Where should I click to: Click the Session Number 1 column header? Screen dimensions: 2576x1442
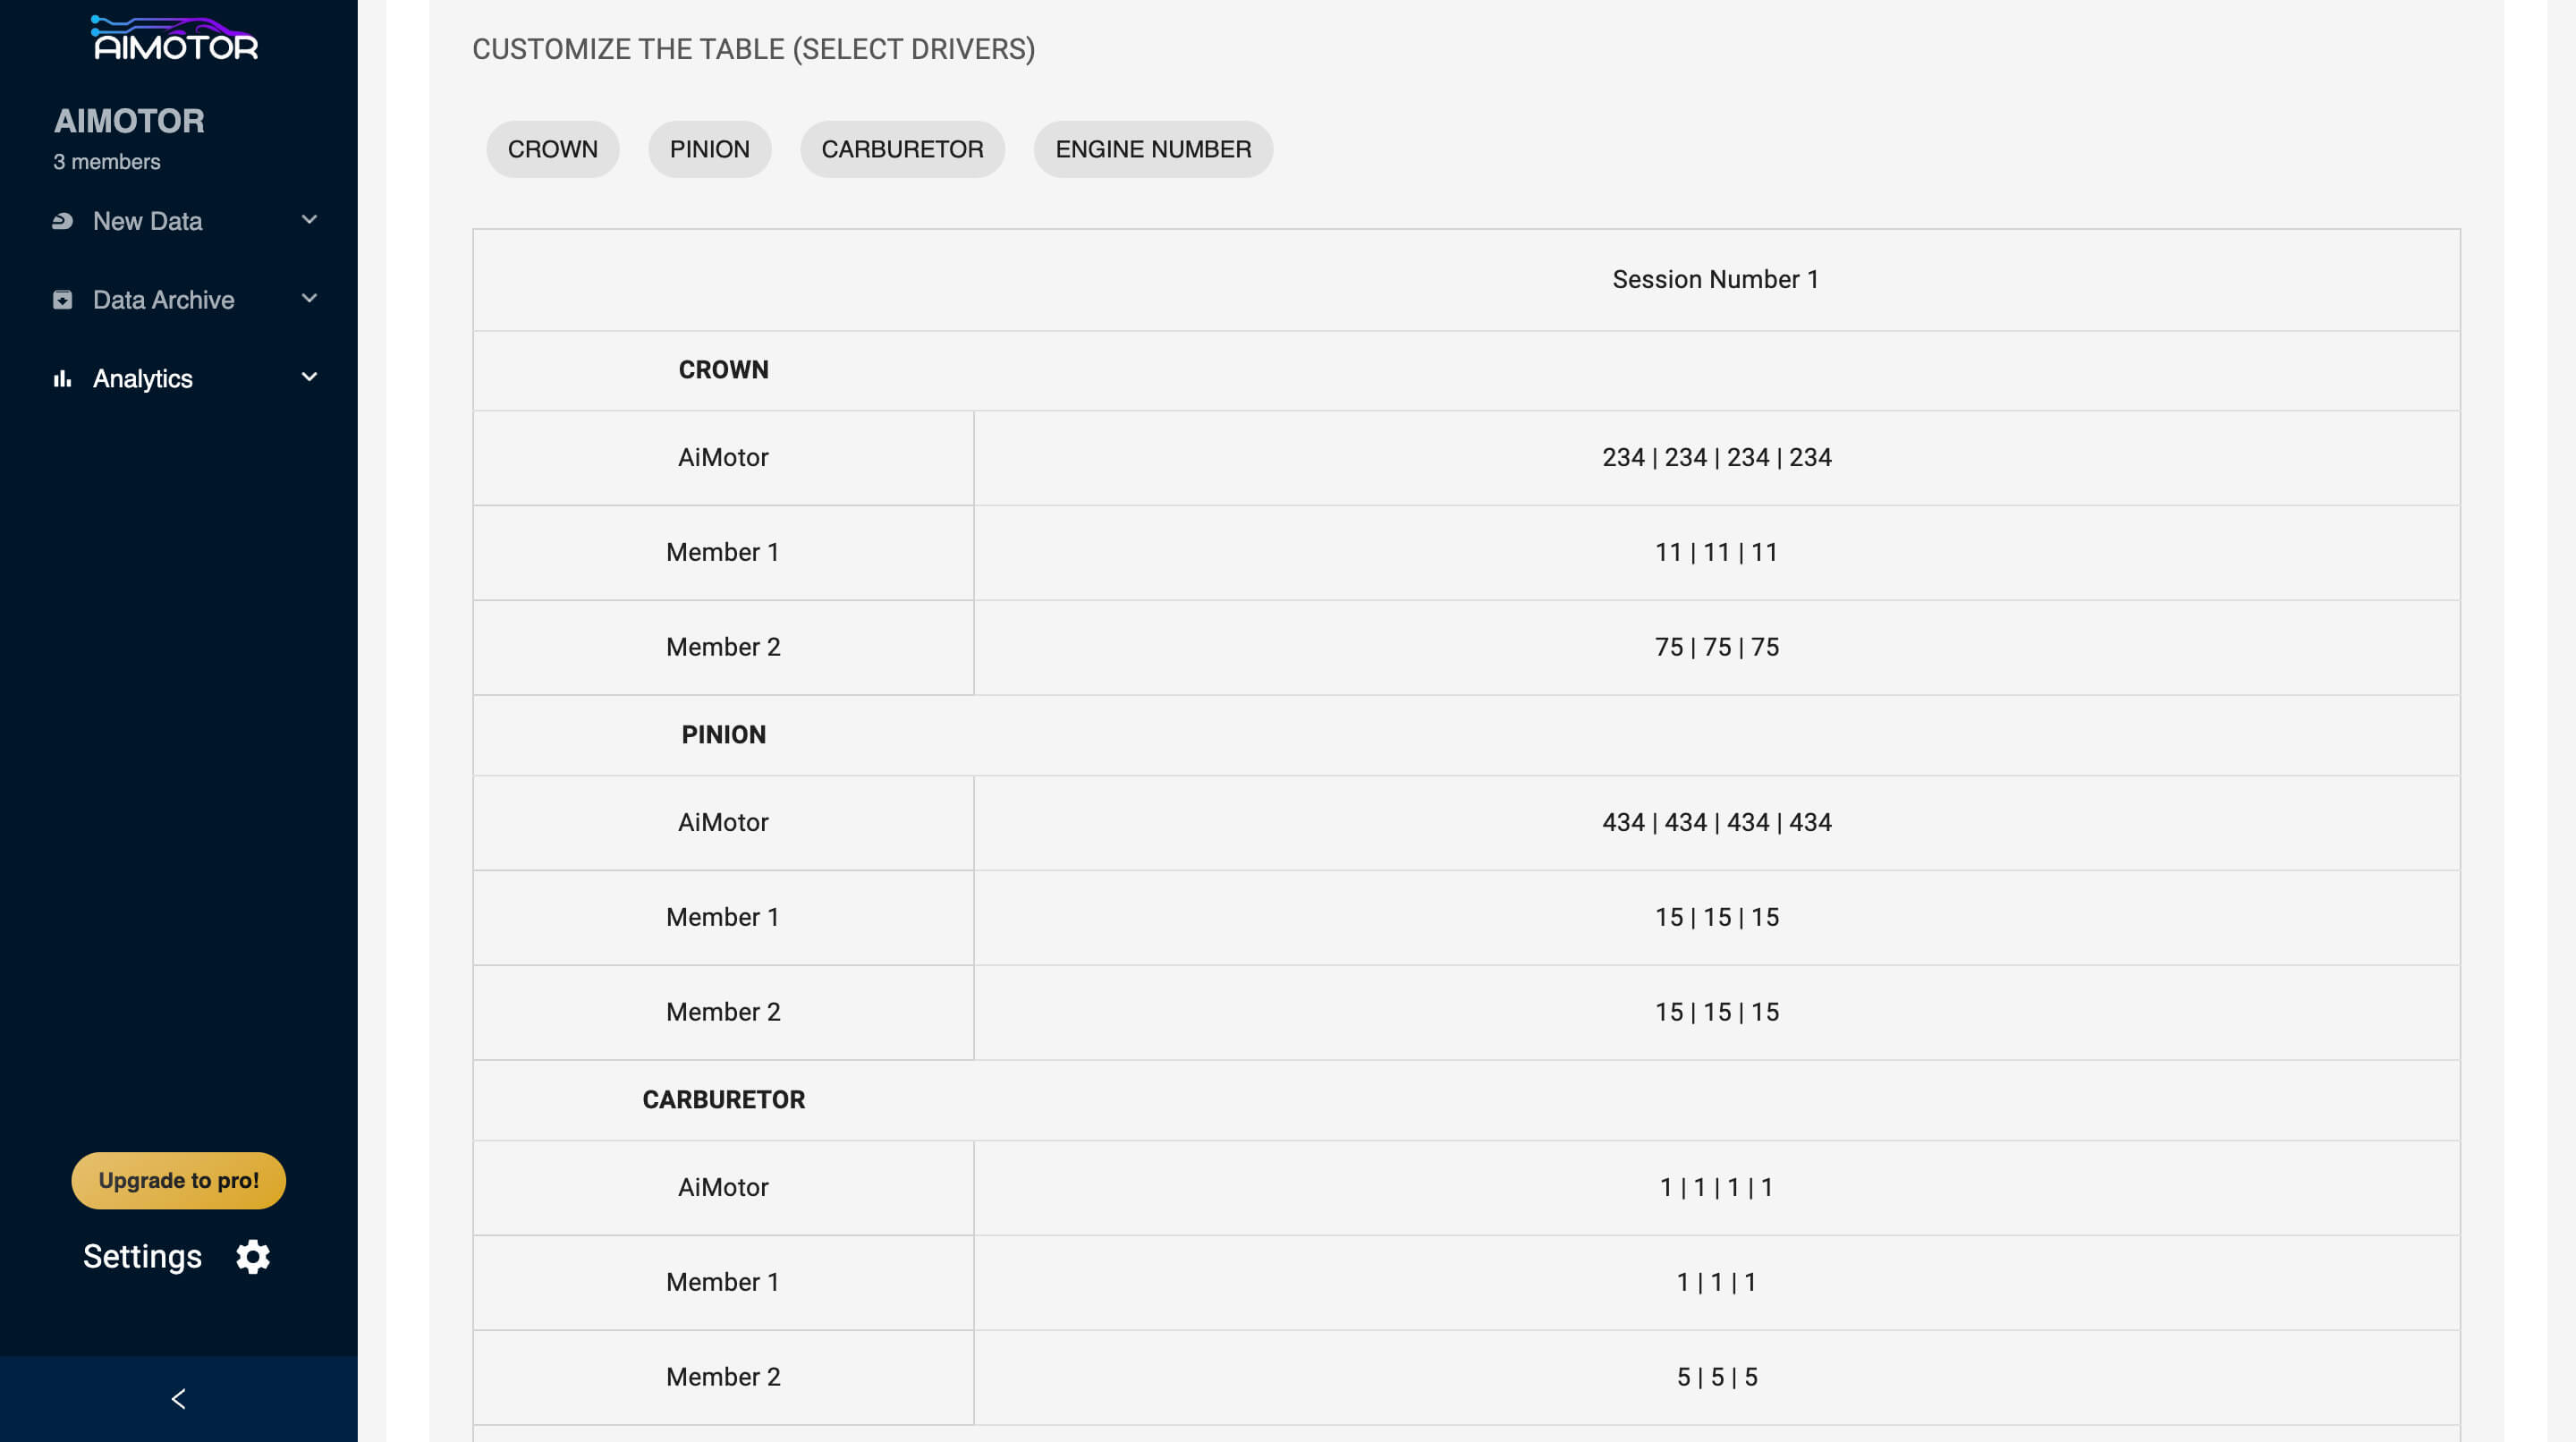[1715, 280]
